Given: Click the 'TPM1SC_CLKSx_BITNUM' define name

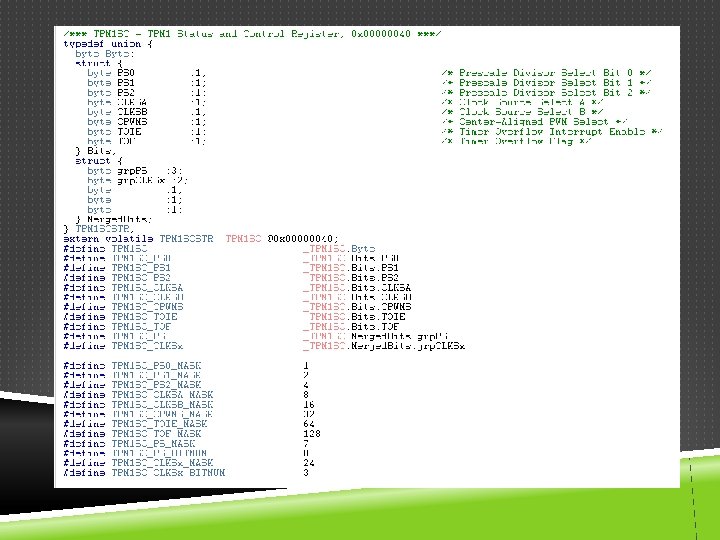Looking at the screenshot, I should click(168, 472).
